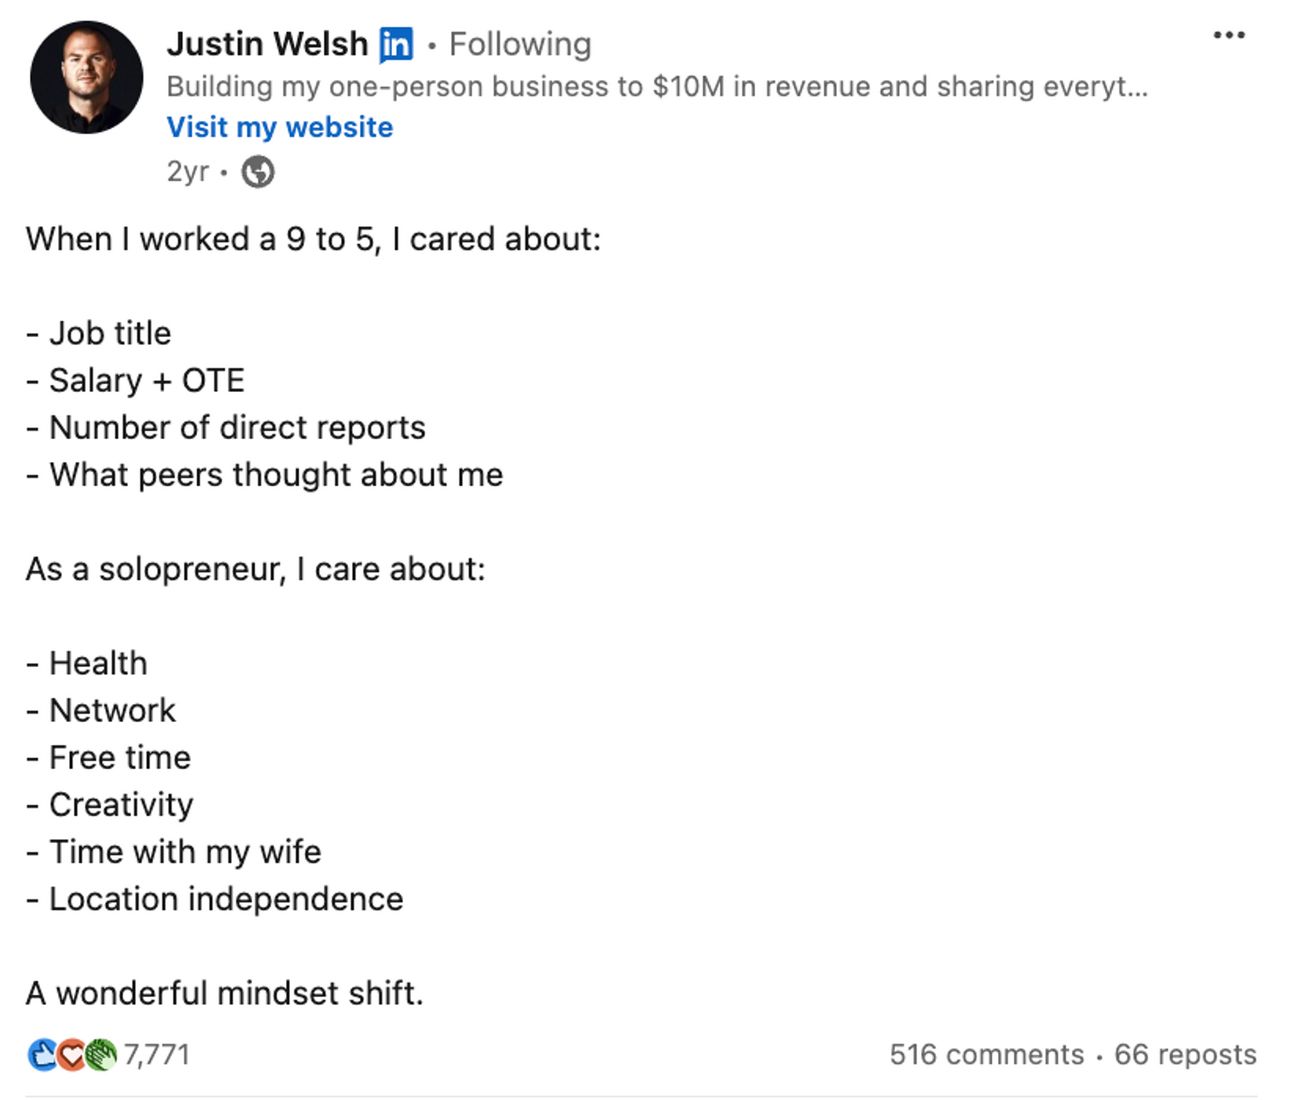Click the 'Job title' bullet line

coord(99,333)
